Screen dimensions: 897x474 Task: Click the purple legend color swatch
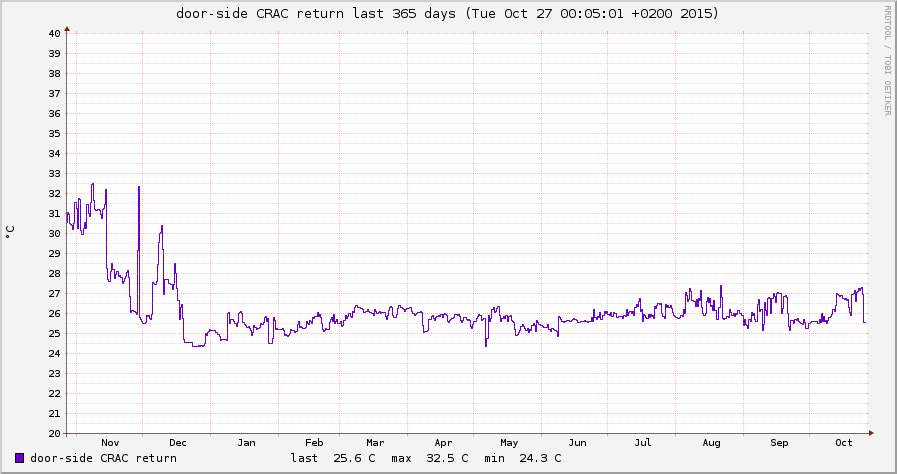[x=19, y=458]
